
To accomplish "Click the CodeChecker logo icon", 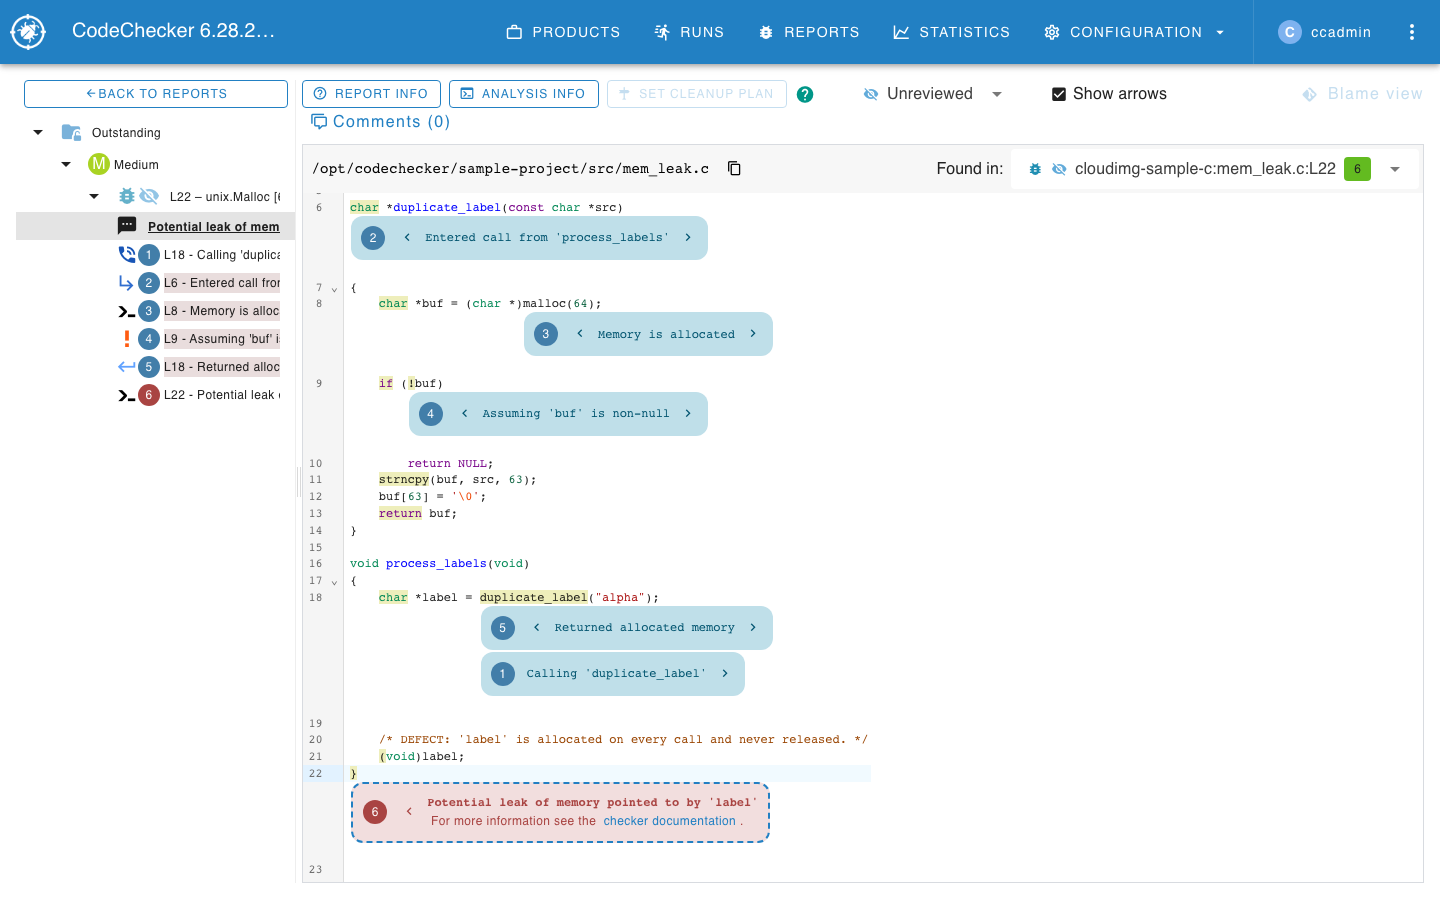I will point(28,32).
